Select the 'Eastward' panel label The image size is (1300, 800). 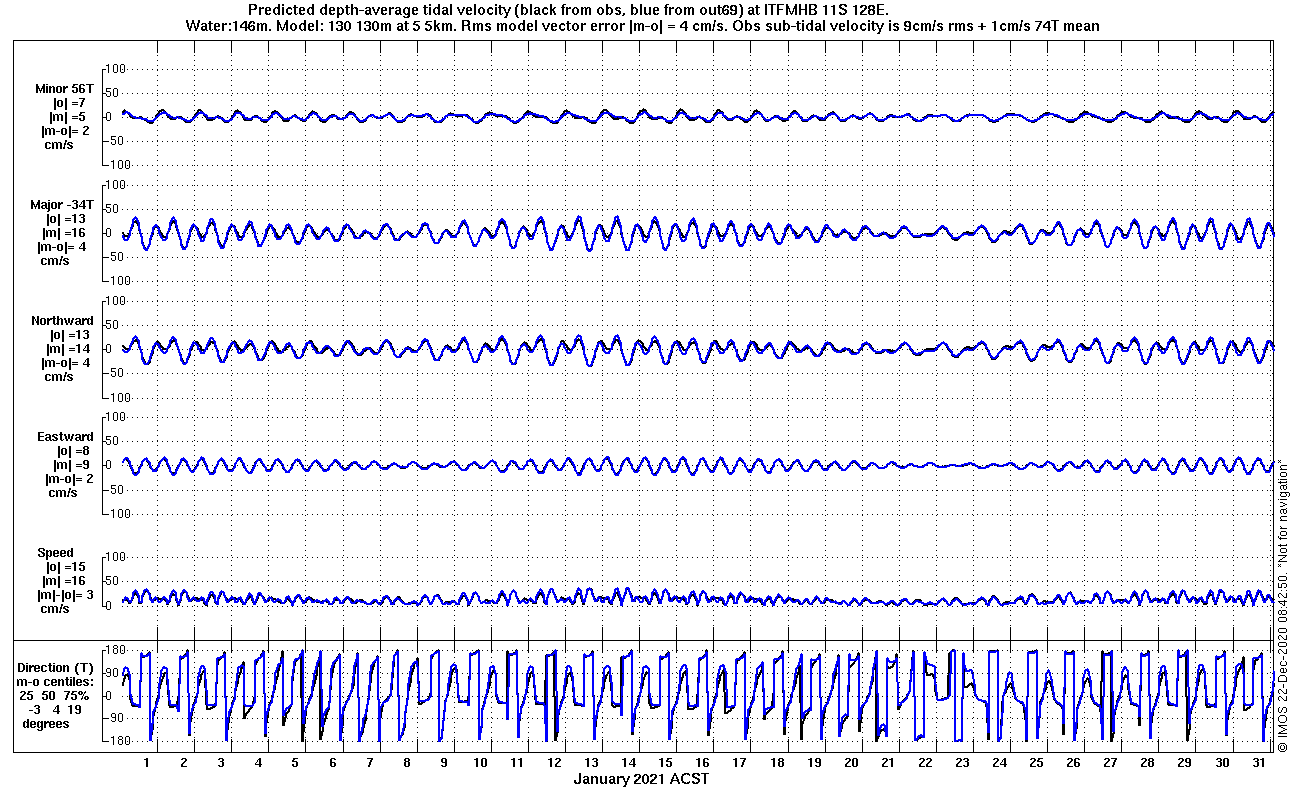pos(65,437)
